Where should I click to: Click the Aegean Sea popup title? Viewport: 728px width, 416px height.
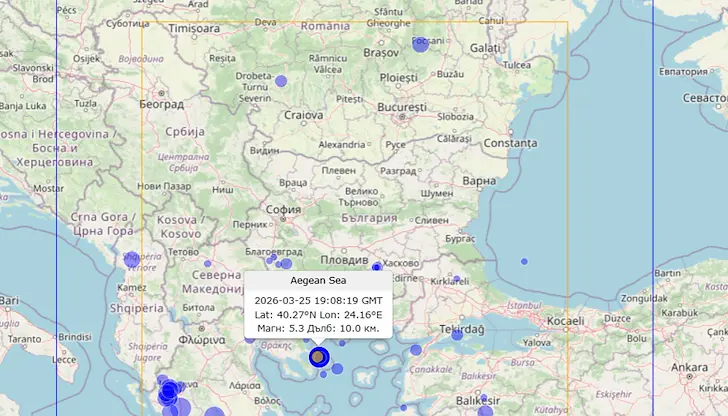pyautogui.click(x=318, y=280)
